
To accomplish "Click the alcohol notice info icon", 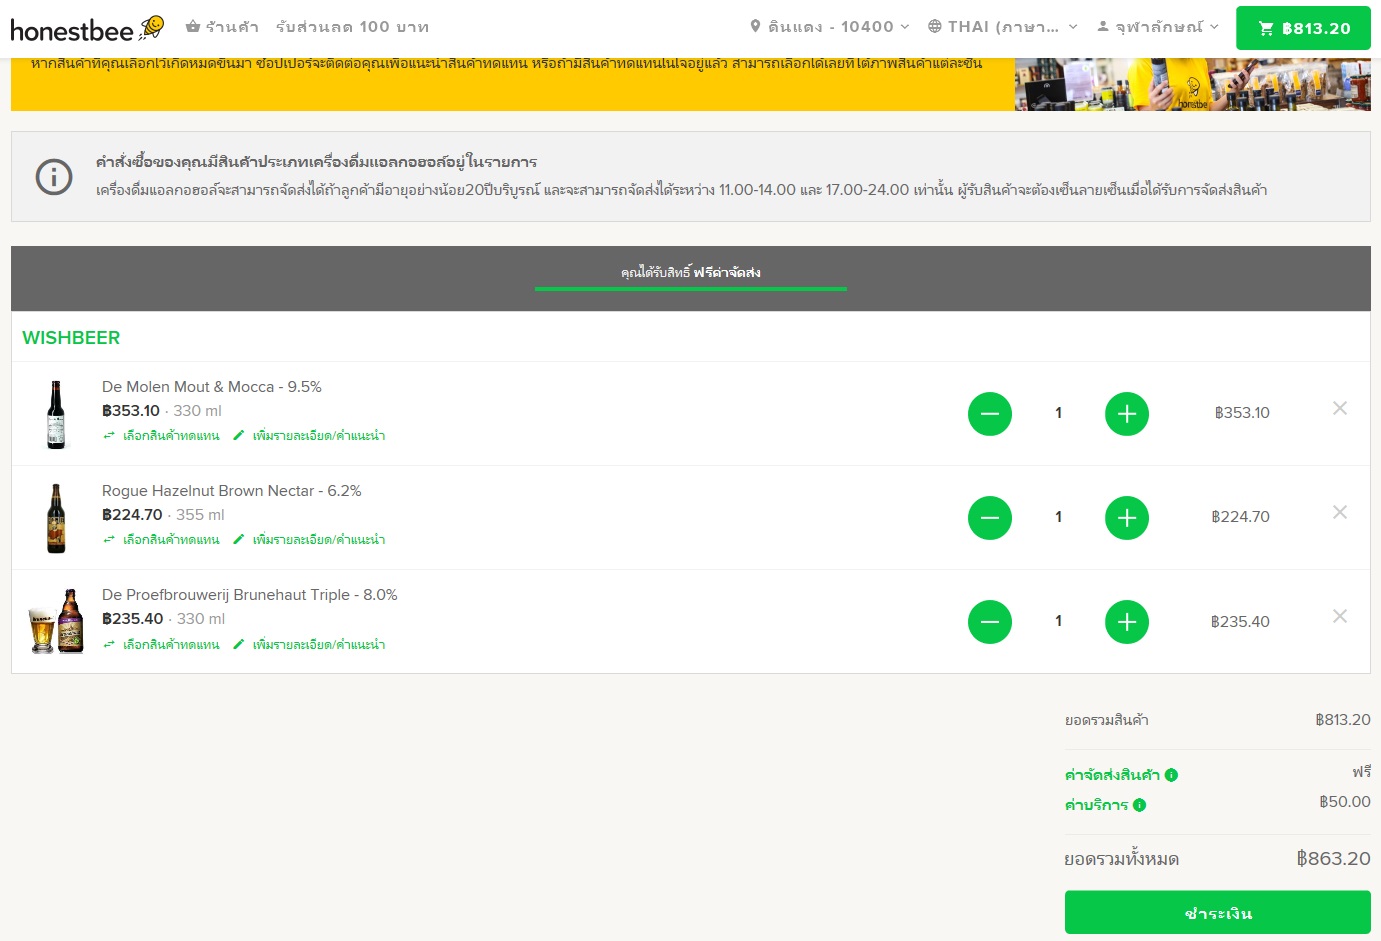I will [54, 177].
